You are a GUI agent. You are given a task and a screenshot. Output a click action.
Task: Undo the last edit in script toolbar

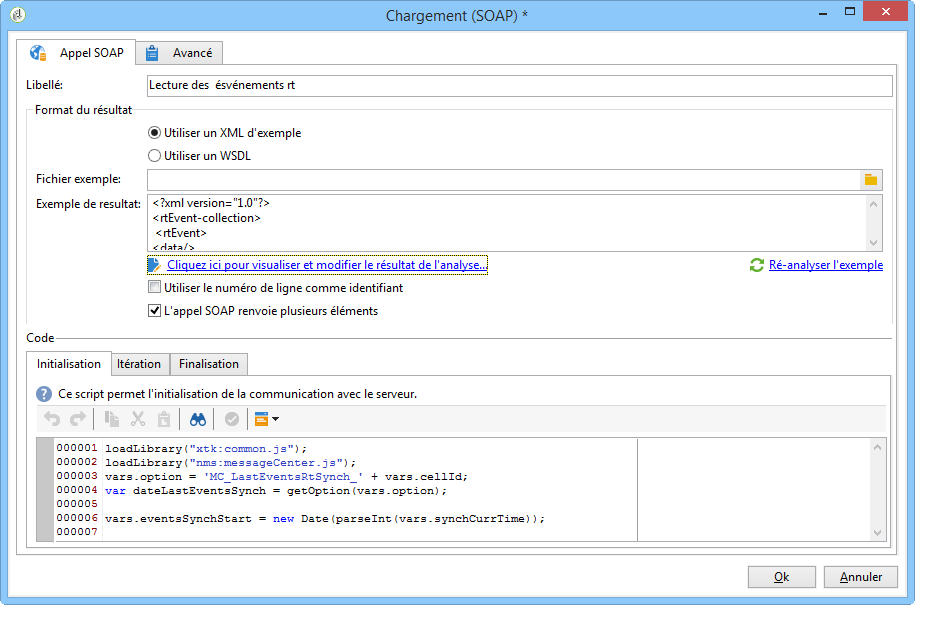tap(52, 419)
